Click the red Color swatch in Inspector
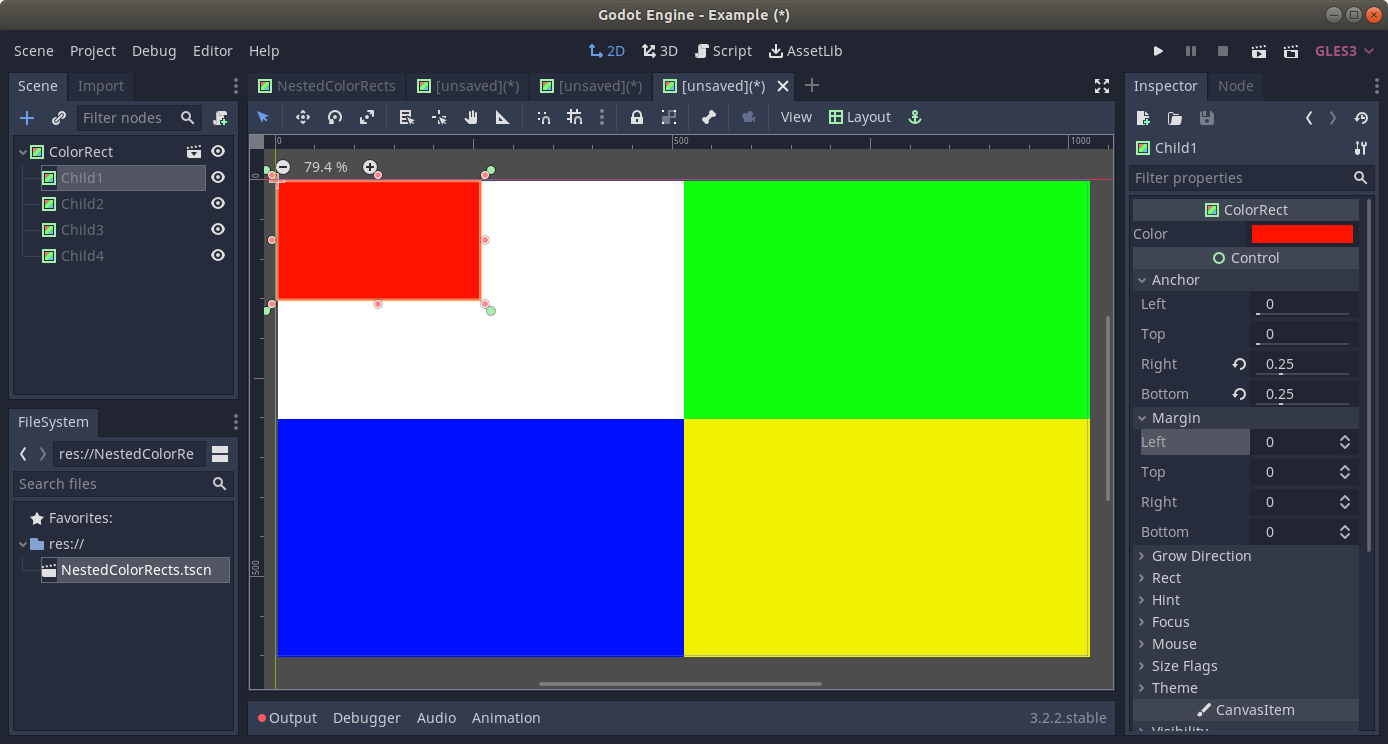 click(x=1302, y=234)
